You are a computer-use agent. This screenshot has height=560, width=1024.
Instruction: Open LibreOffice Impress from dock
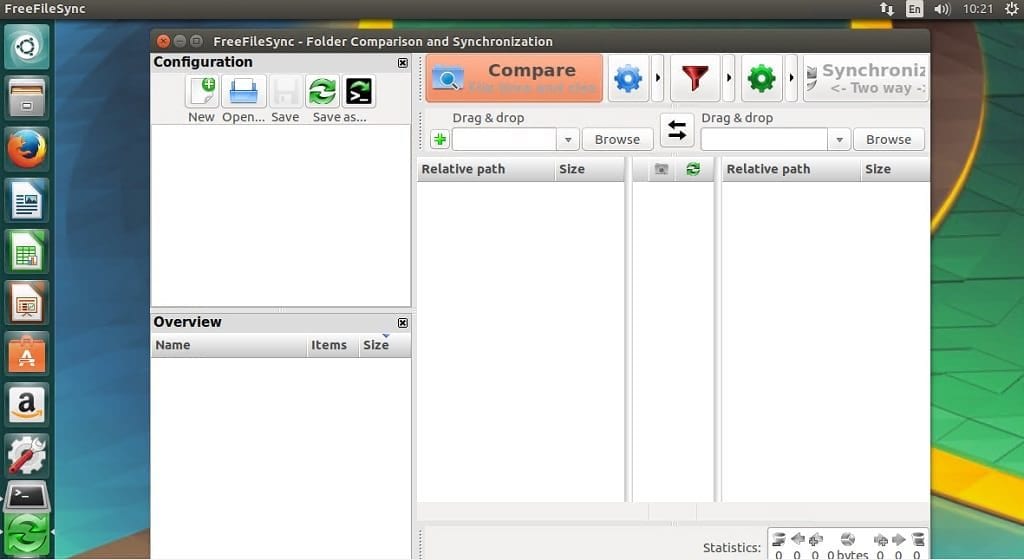(x=27, y=303)
